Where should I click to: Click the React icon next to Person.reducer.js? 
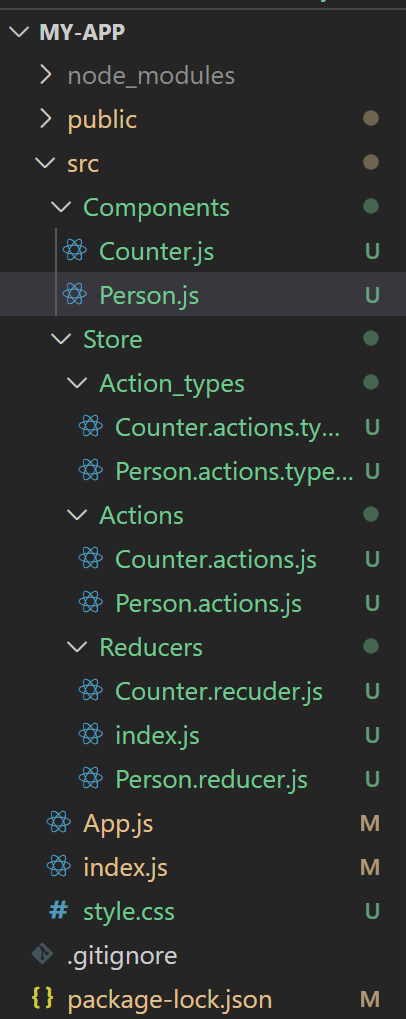90,778
